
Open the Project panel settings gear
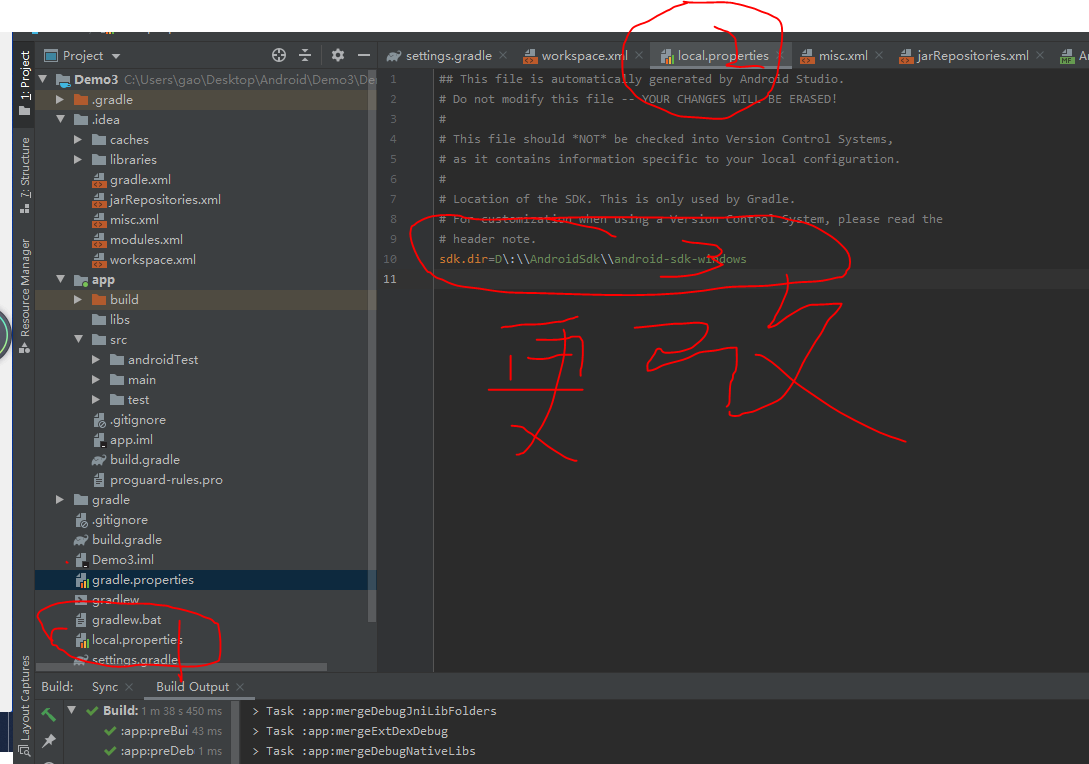coord(338,56)
